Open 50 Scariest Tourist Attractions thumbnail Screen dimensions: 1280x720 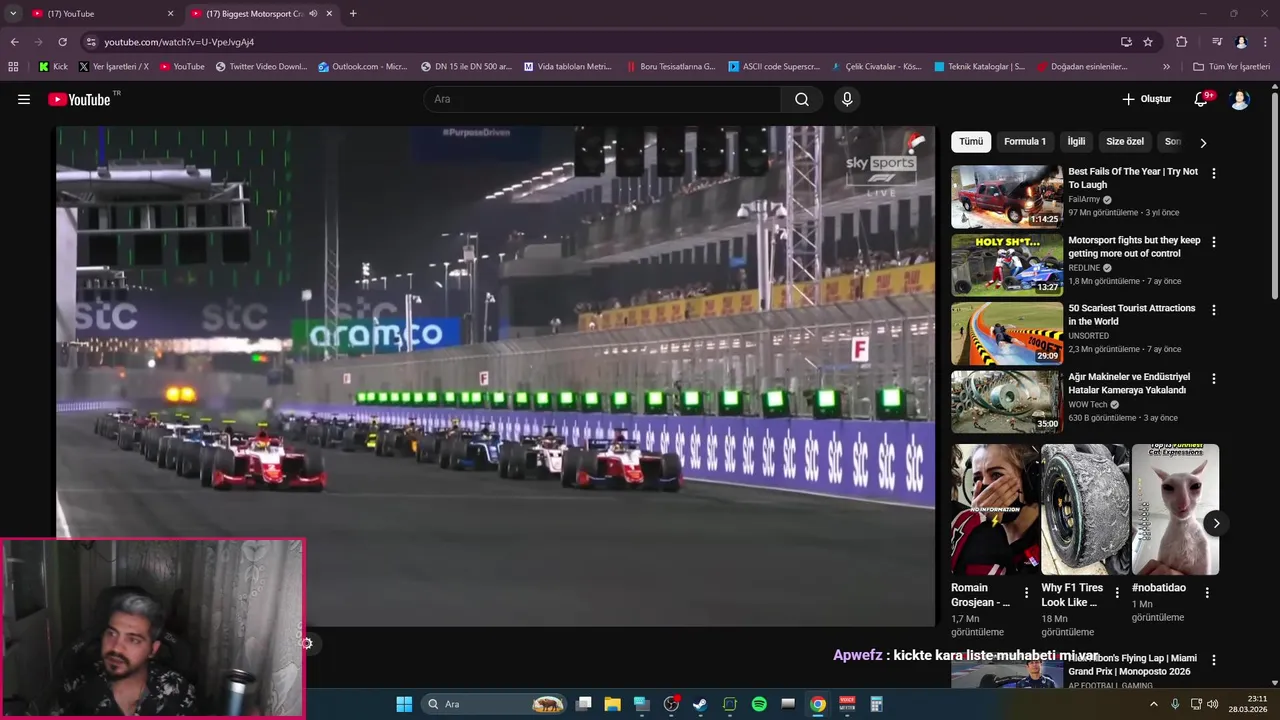tap(1007, 334)
